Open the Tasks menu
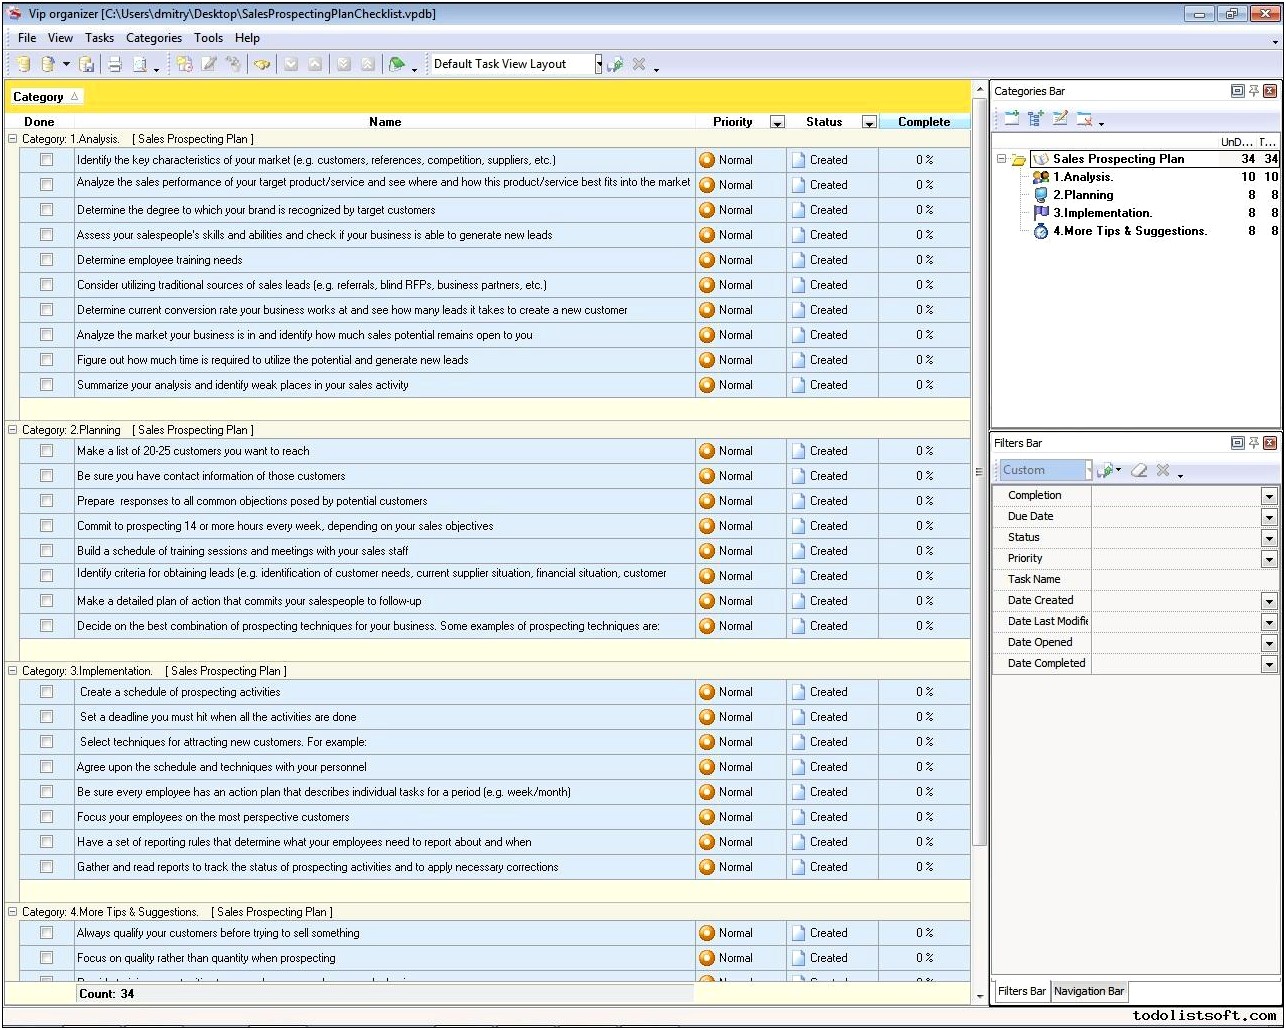The image size is (1286, 1030). coord(99,38)
